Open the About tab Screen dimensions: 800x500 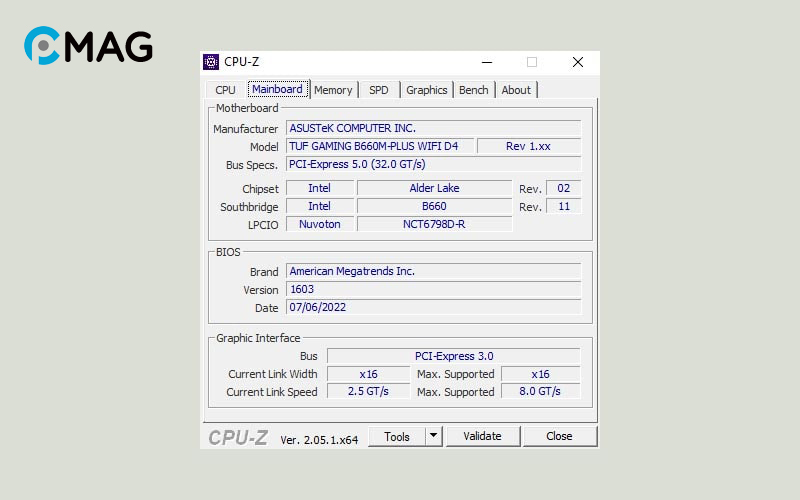coord(516,90)
